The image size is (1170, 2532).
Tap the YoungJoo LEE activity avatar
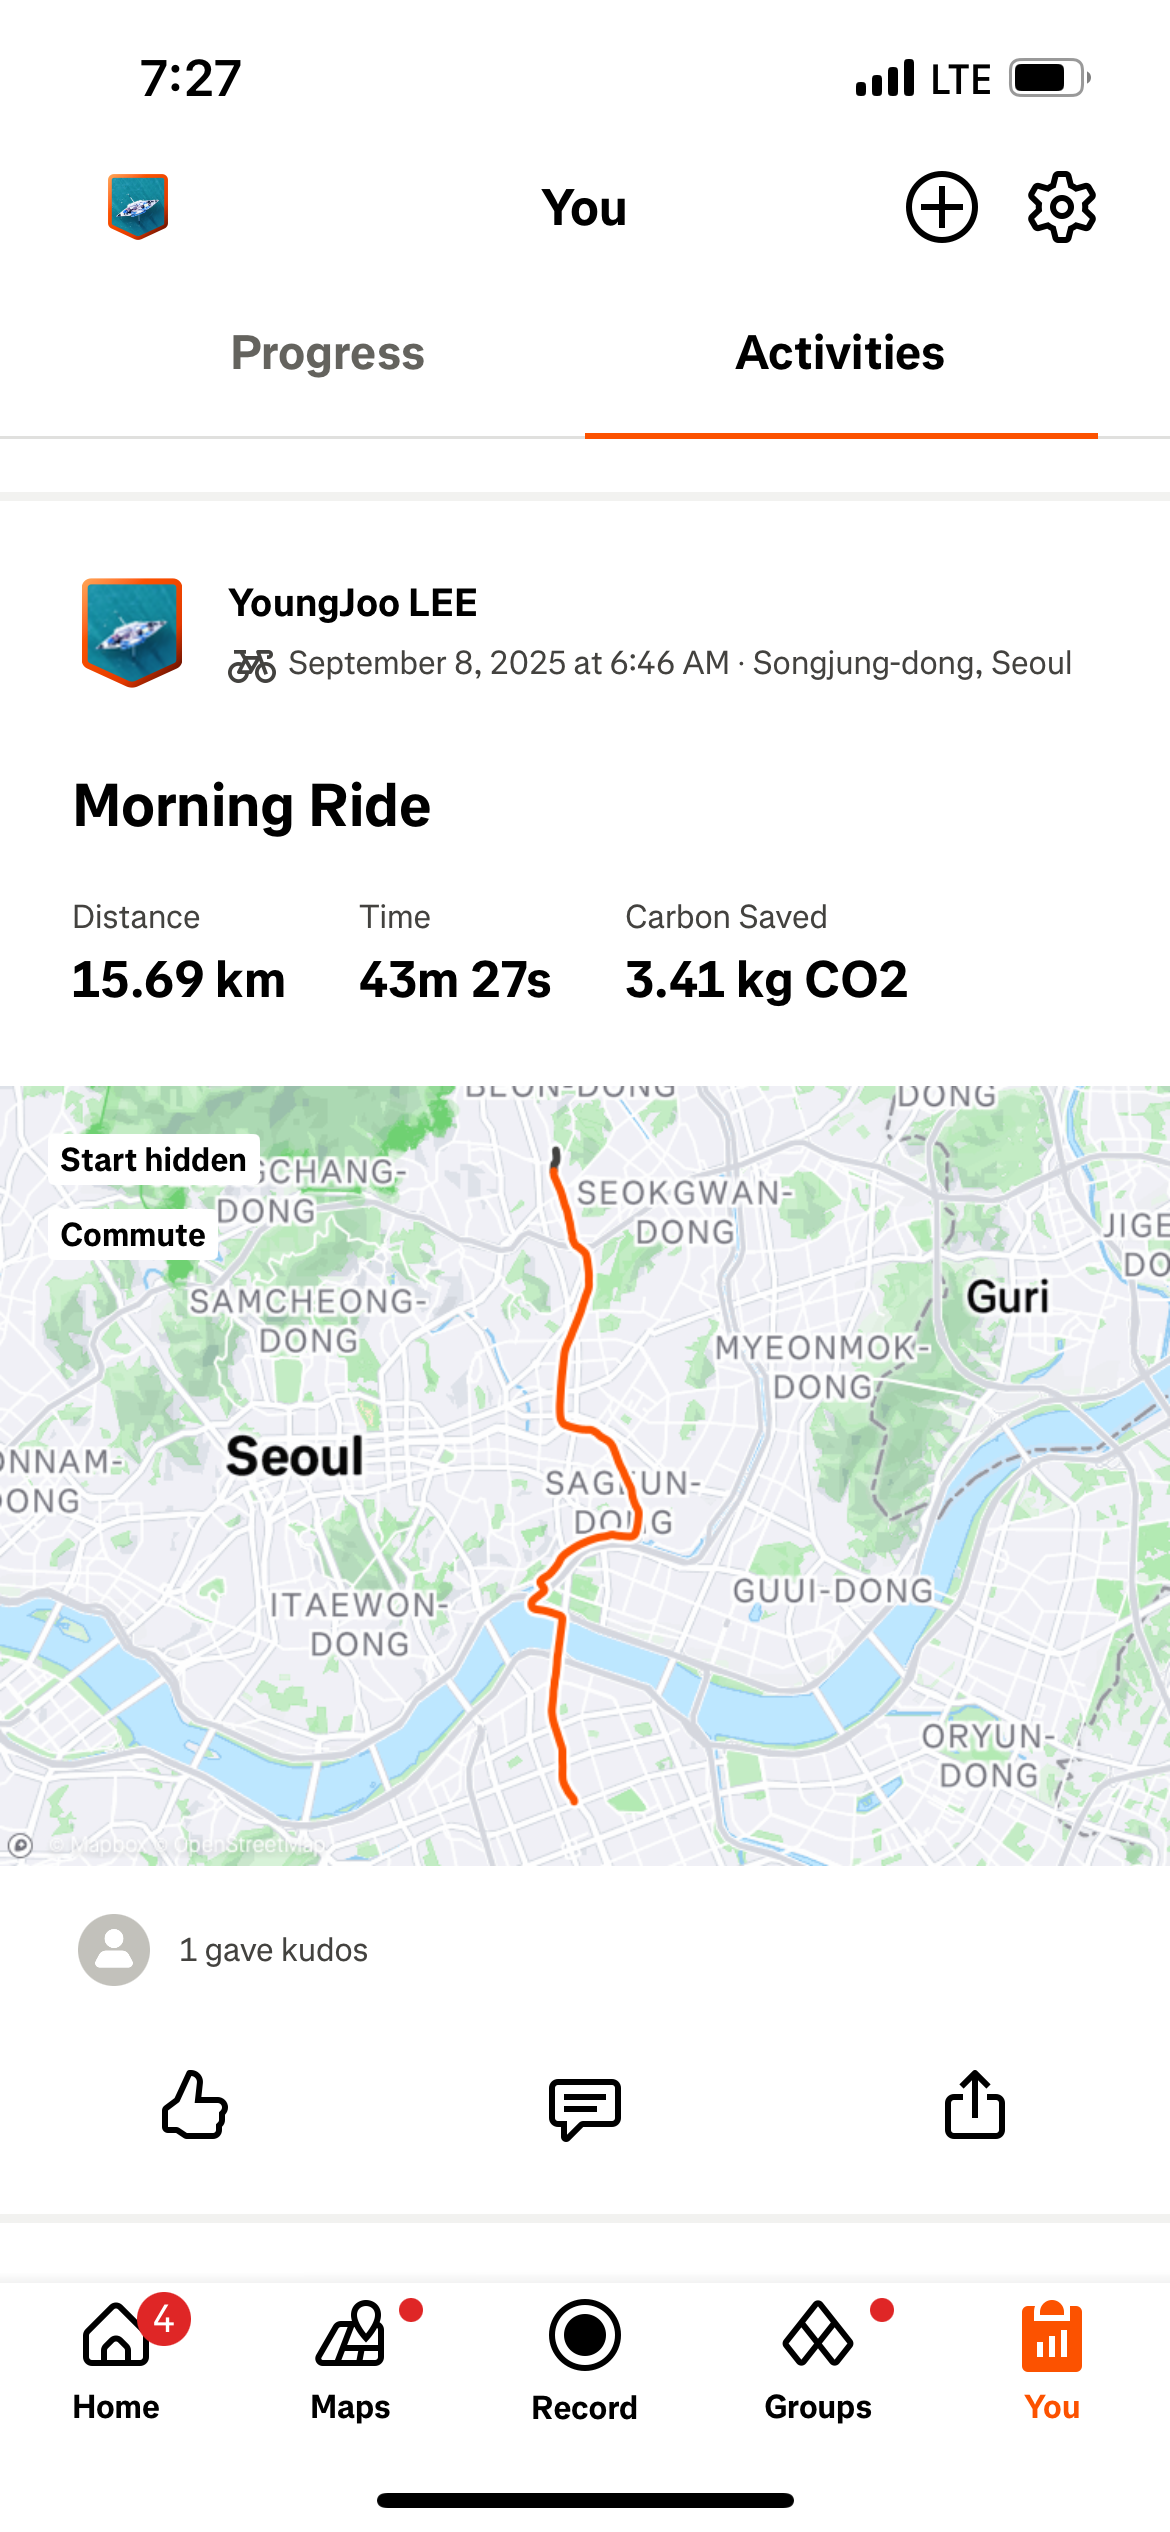(132, 632)
